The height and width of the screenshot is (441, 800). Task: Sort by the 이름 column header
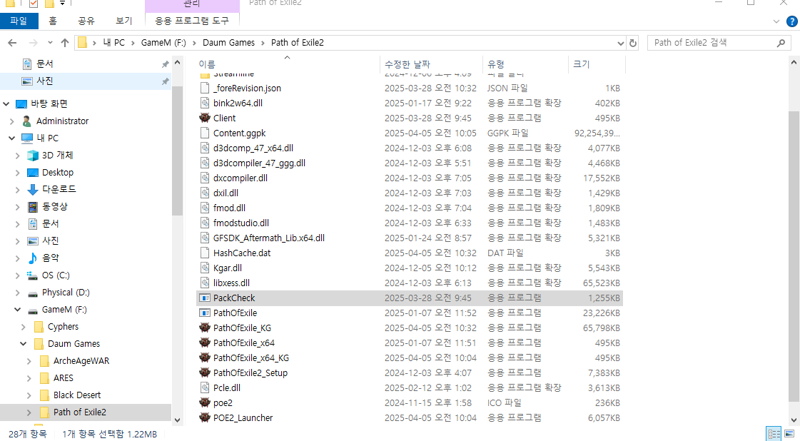(207, 64)
